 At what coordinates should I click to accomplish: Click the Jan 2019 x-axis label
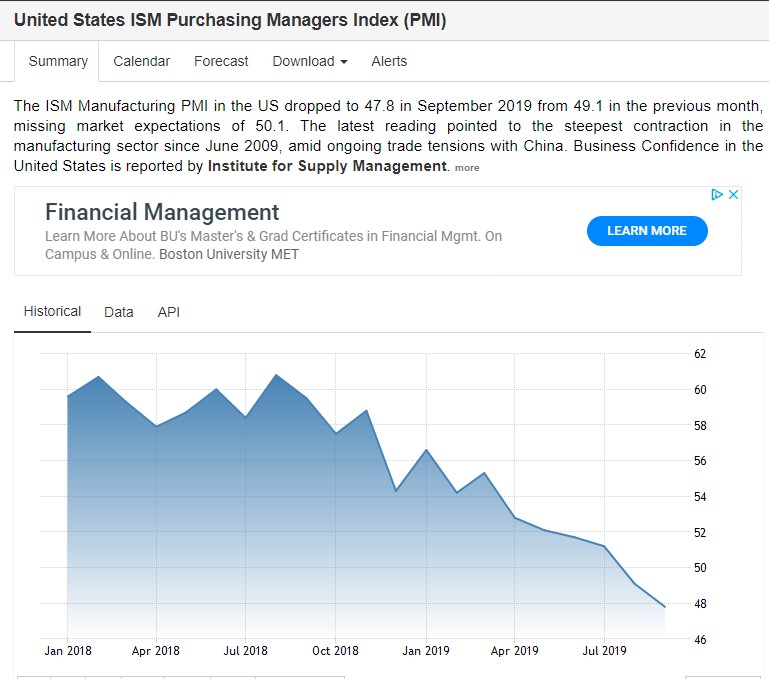tap(426, 651)
